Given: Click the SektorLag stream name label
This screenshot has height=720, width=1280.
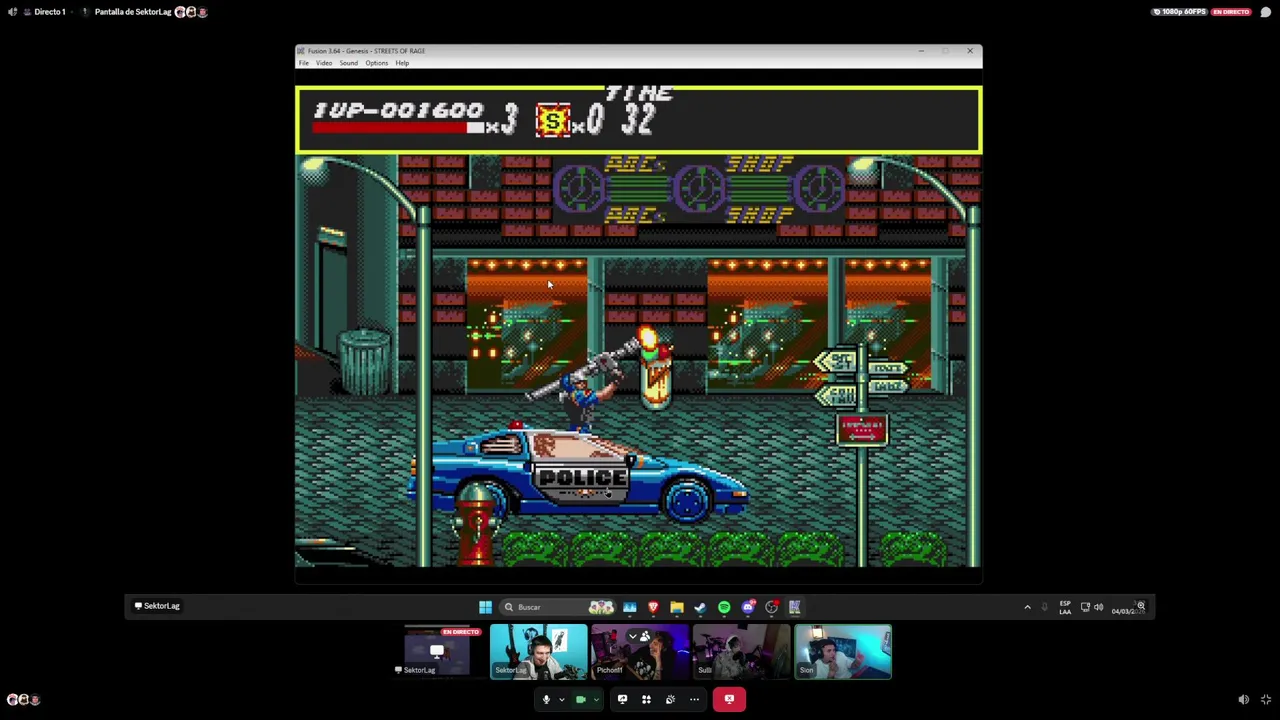Looking at the screenshot, I should tap(157, 606).
